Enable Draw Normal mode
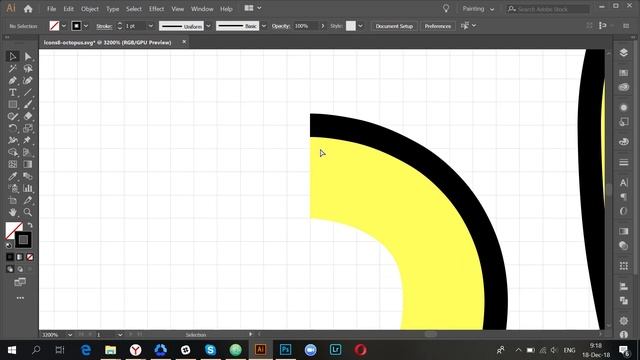Image resolution: width=640 pixels, height=360 pixels. (x=10, y=269)
